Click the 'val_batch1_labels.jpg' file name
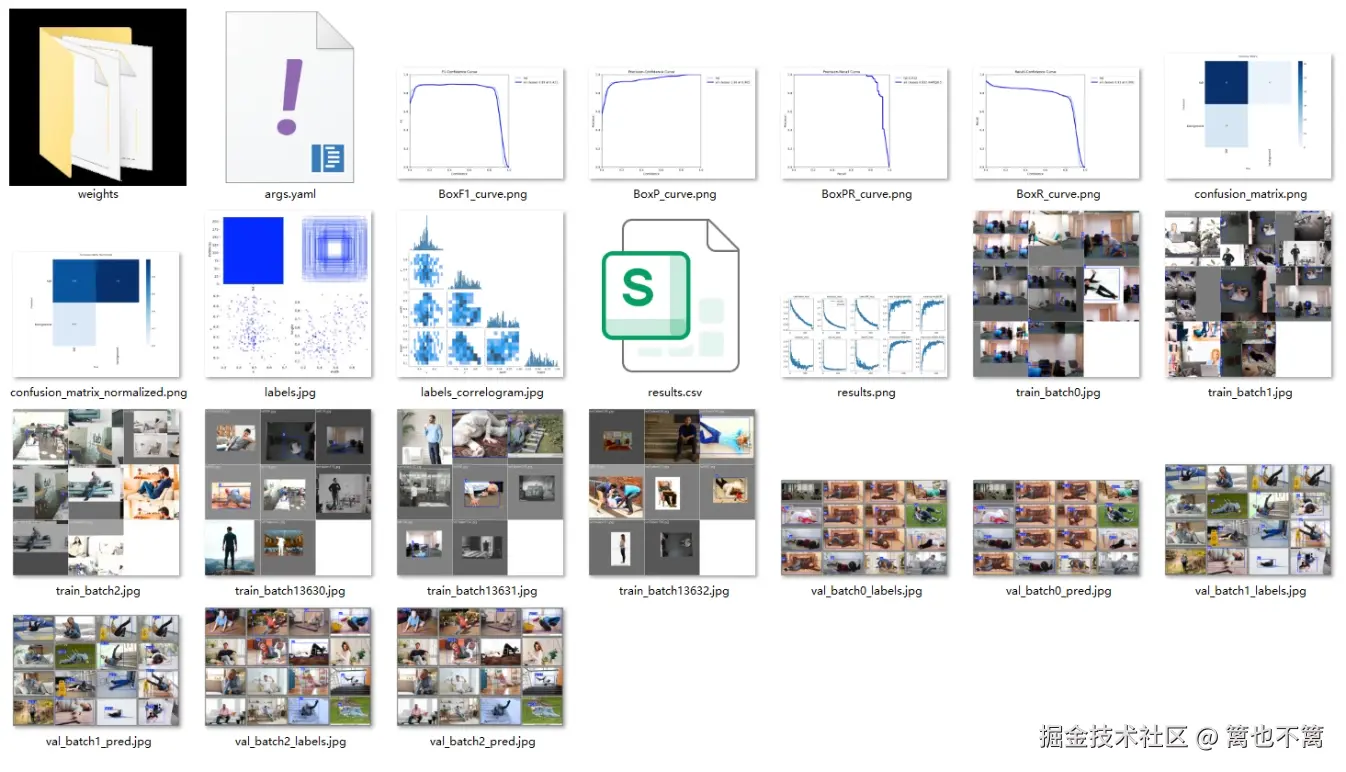The image size is (1346, 772). click(1250, 590)
